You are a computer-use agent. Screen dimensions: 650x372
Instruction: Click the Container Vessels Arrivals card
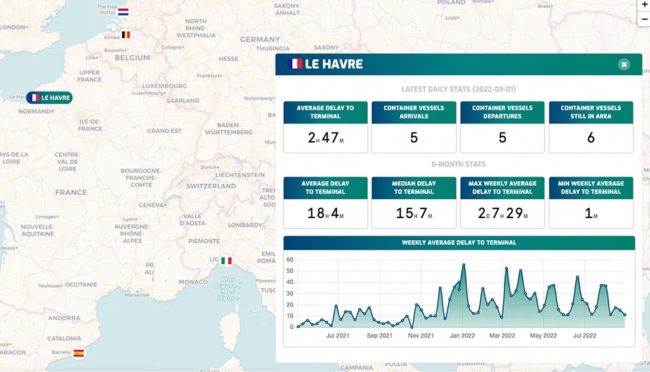(414, 127)
